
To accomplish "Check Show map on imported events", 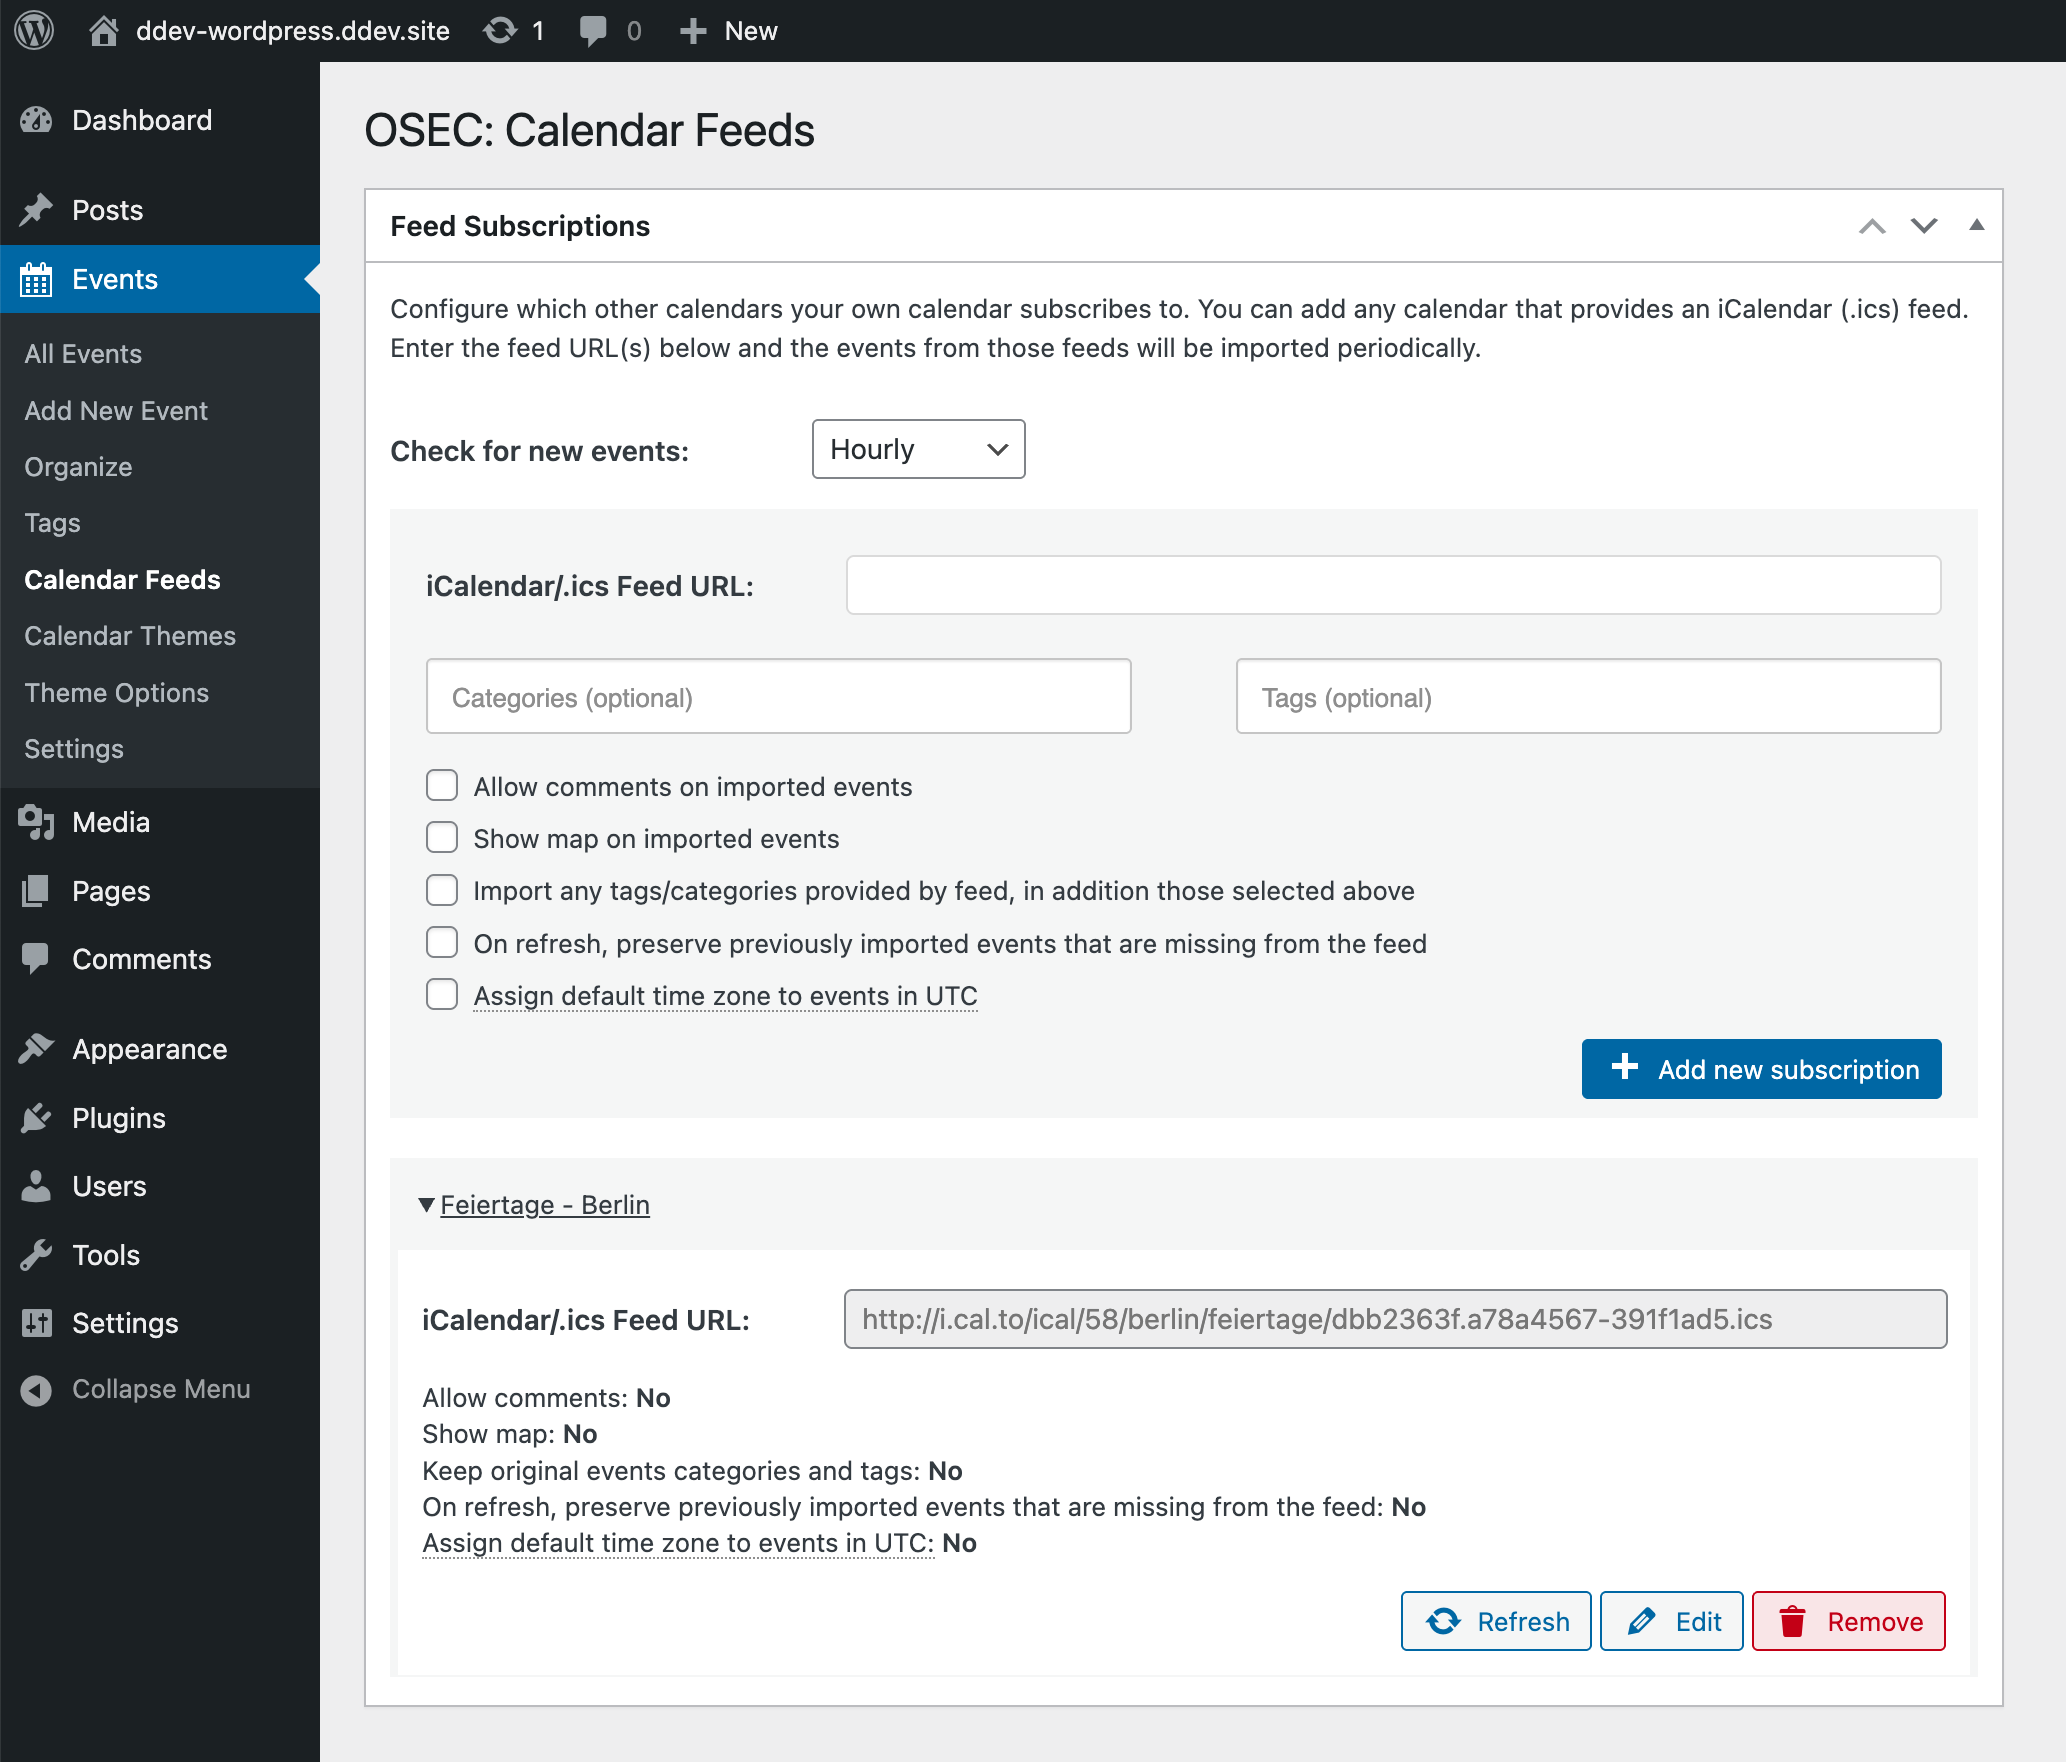I will click(442, 838).
